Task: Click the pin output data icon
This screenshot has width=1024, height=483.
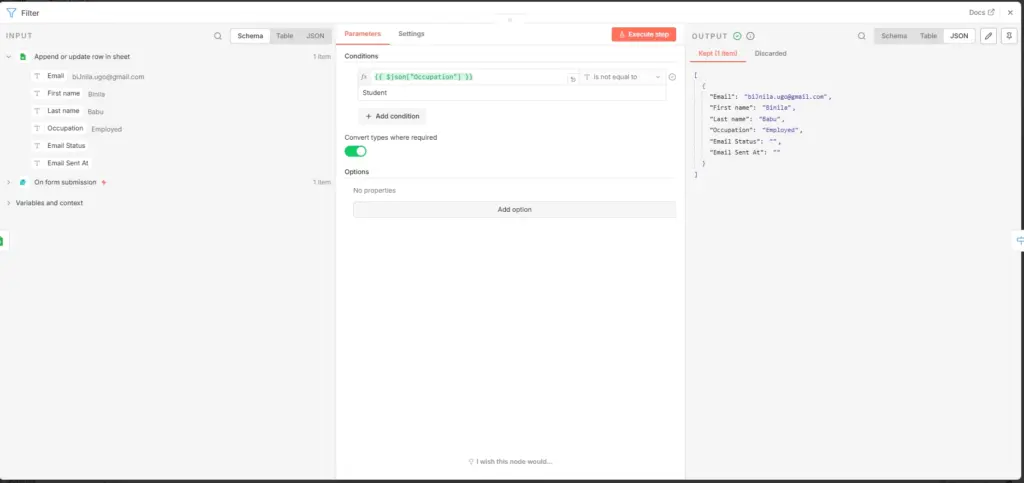Action: point(1010,36)
